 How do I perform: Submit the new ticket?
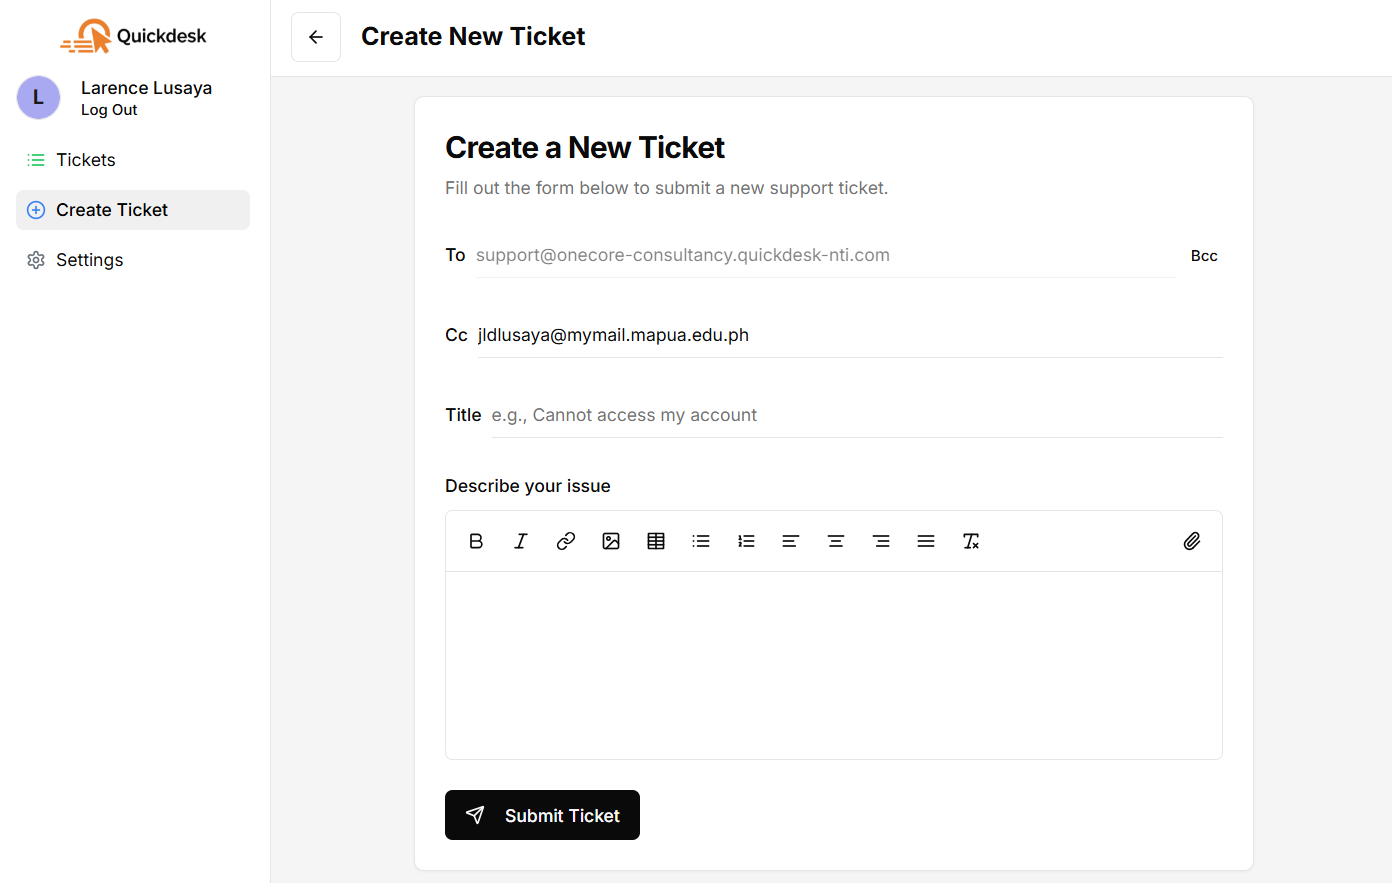542,815
